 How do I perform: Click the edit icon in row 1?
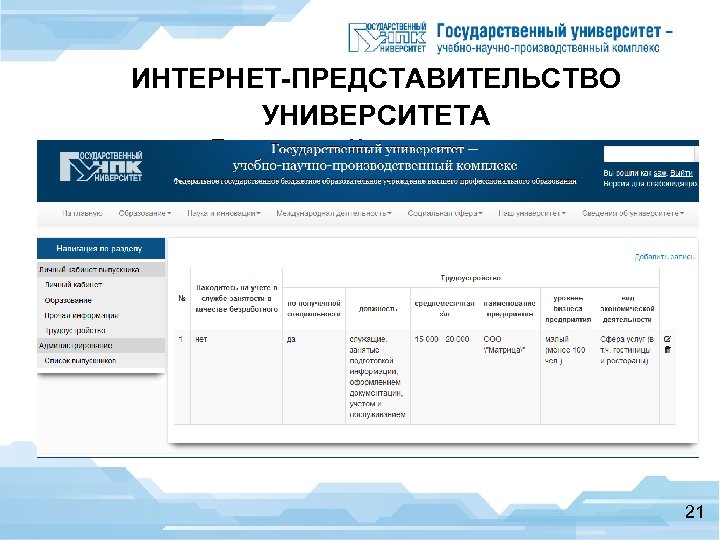668,339
